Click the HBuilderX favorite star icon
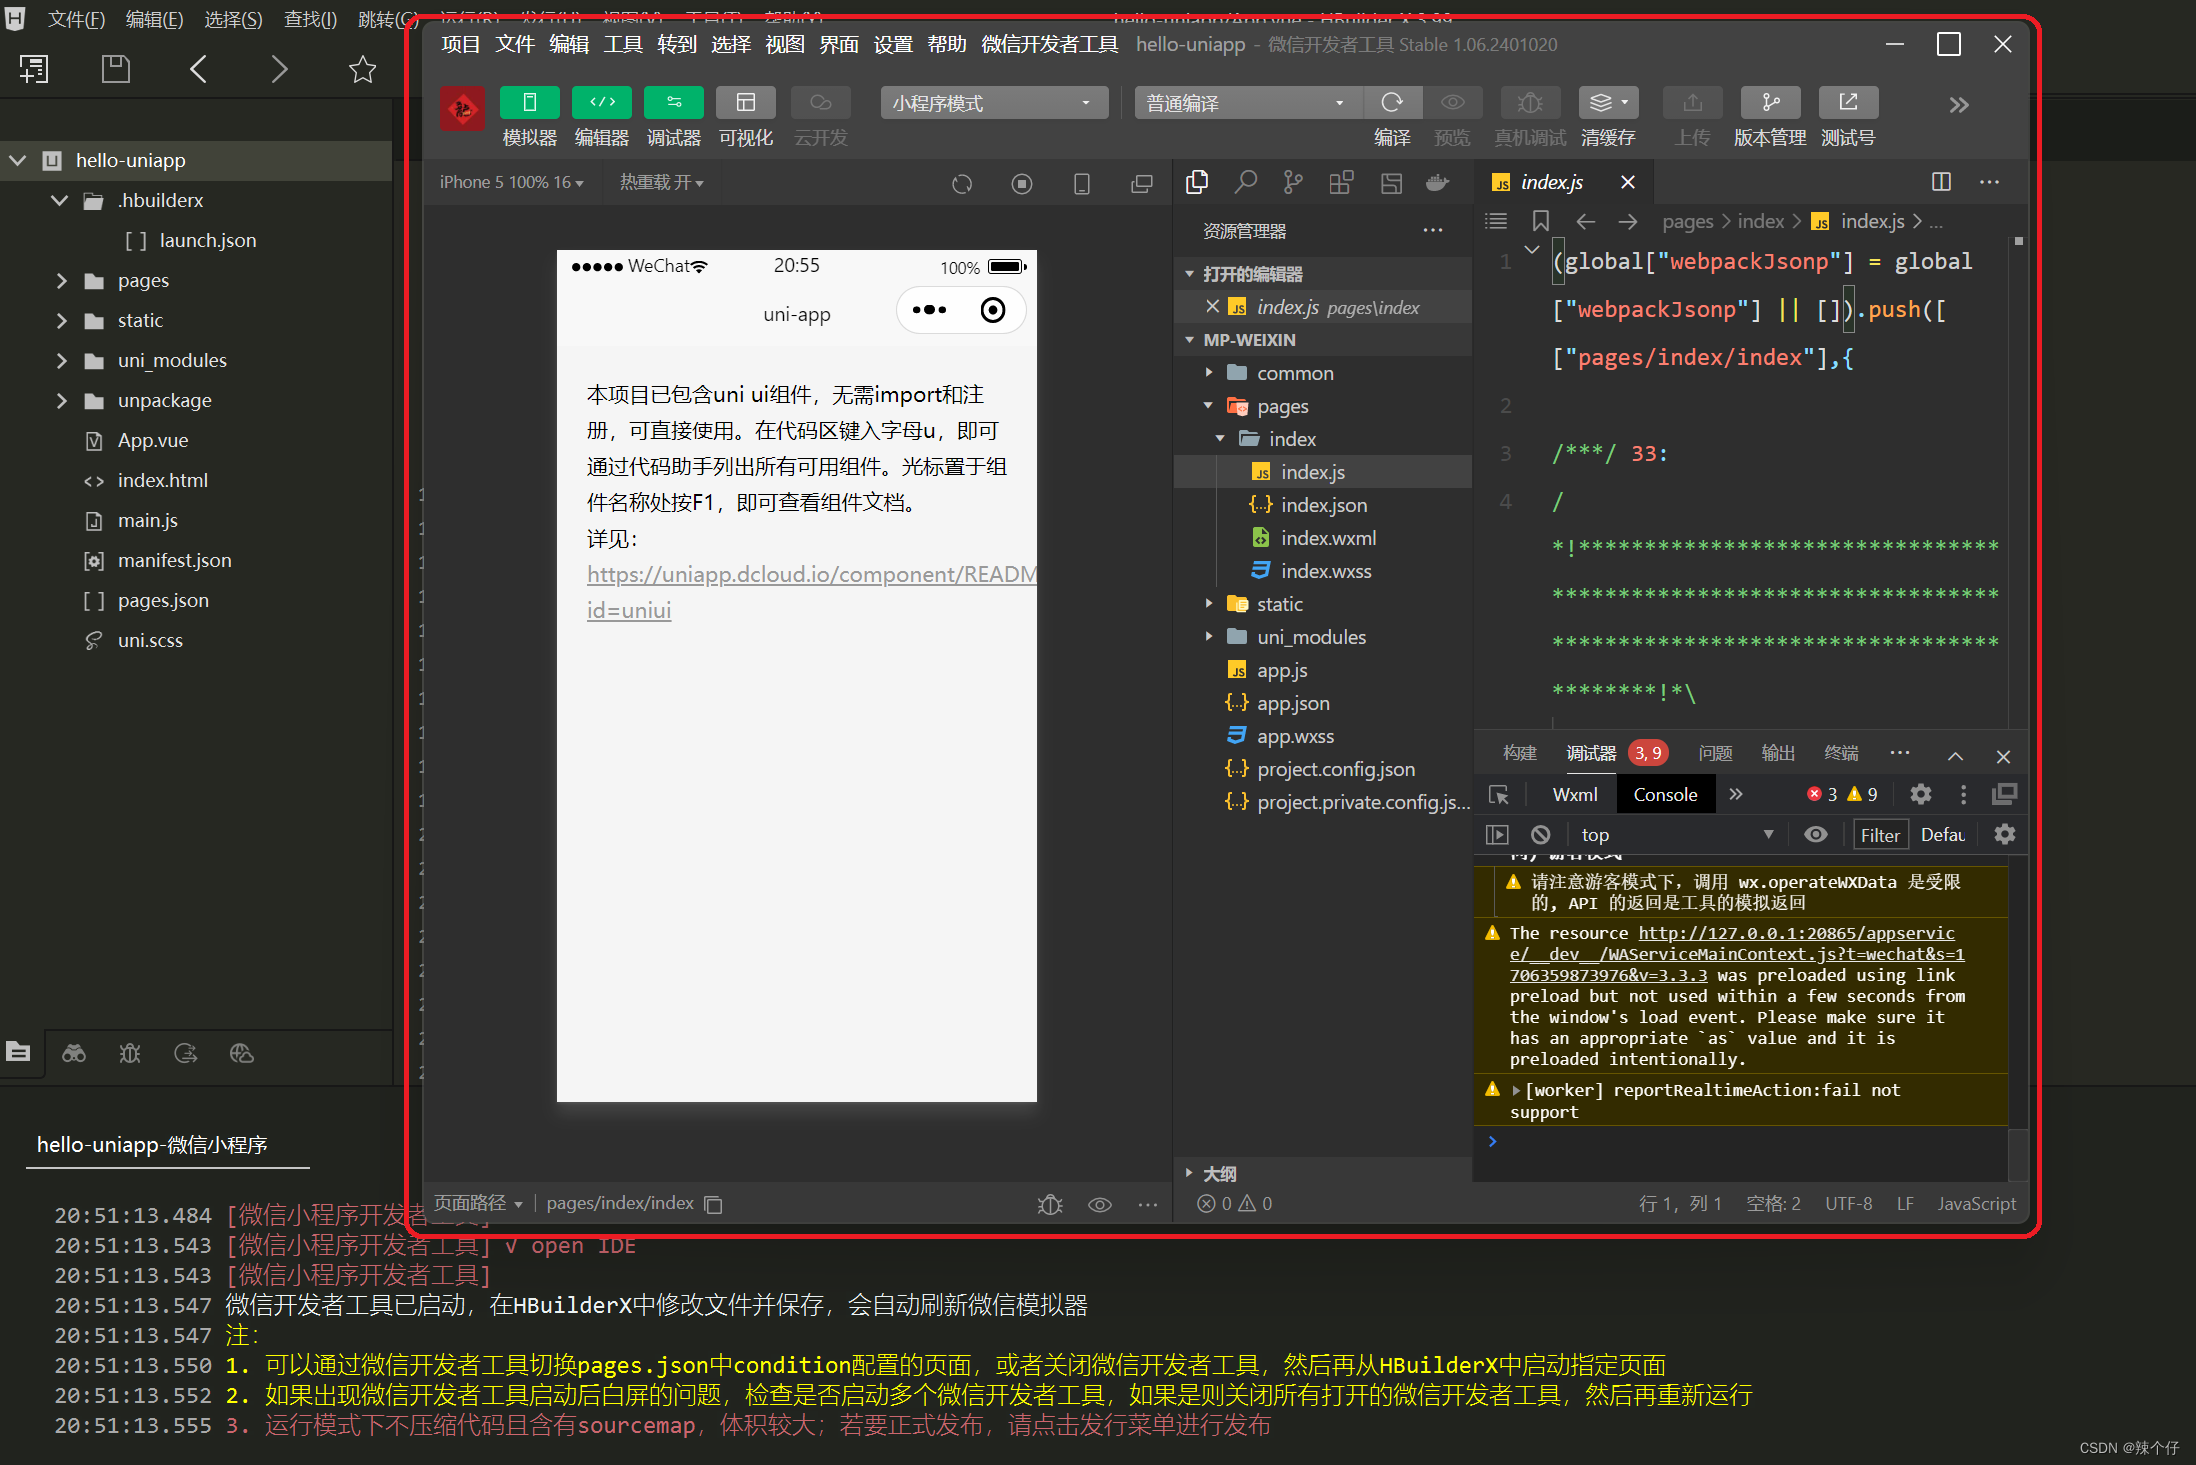The image size is (2196, 1465). [362, 69]
